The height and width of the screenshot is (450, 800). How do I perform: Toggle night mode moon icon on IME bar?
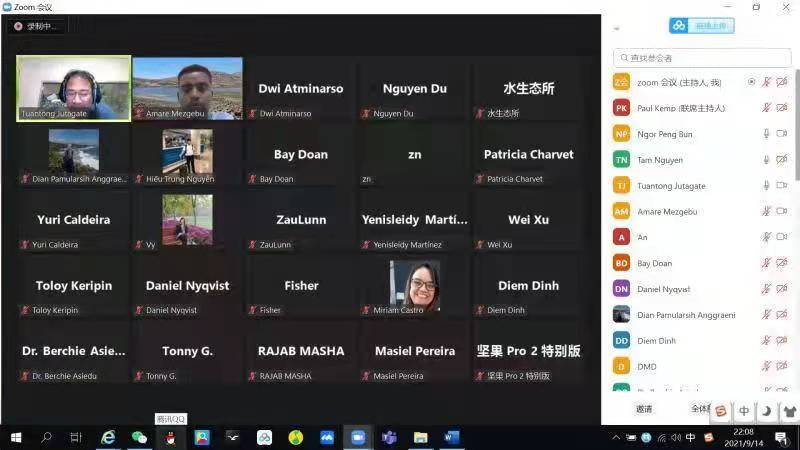[x=767, y=411]
